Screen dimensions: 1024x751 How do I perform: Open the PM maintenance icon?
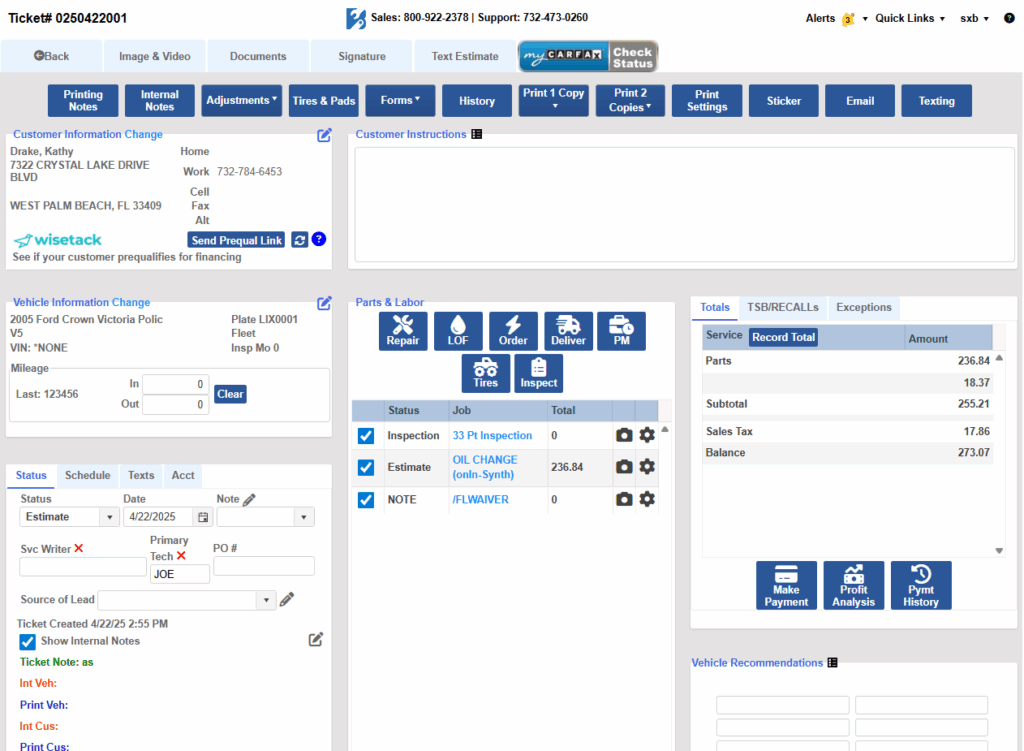(621, 331)
